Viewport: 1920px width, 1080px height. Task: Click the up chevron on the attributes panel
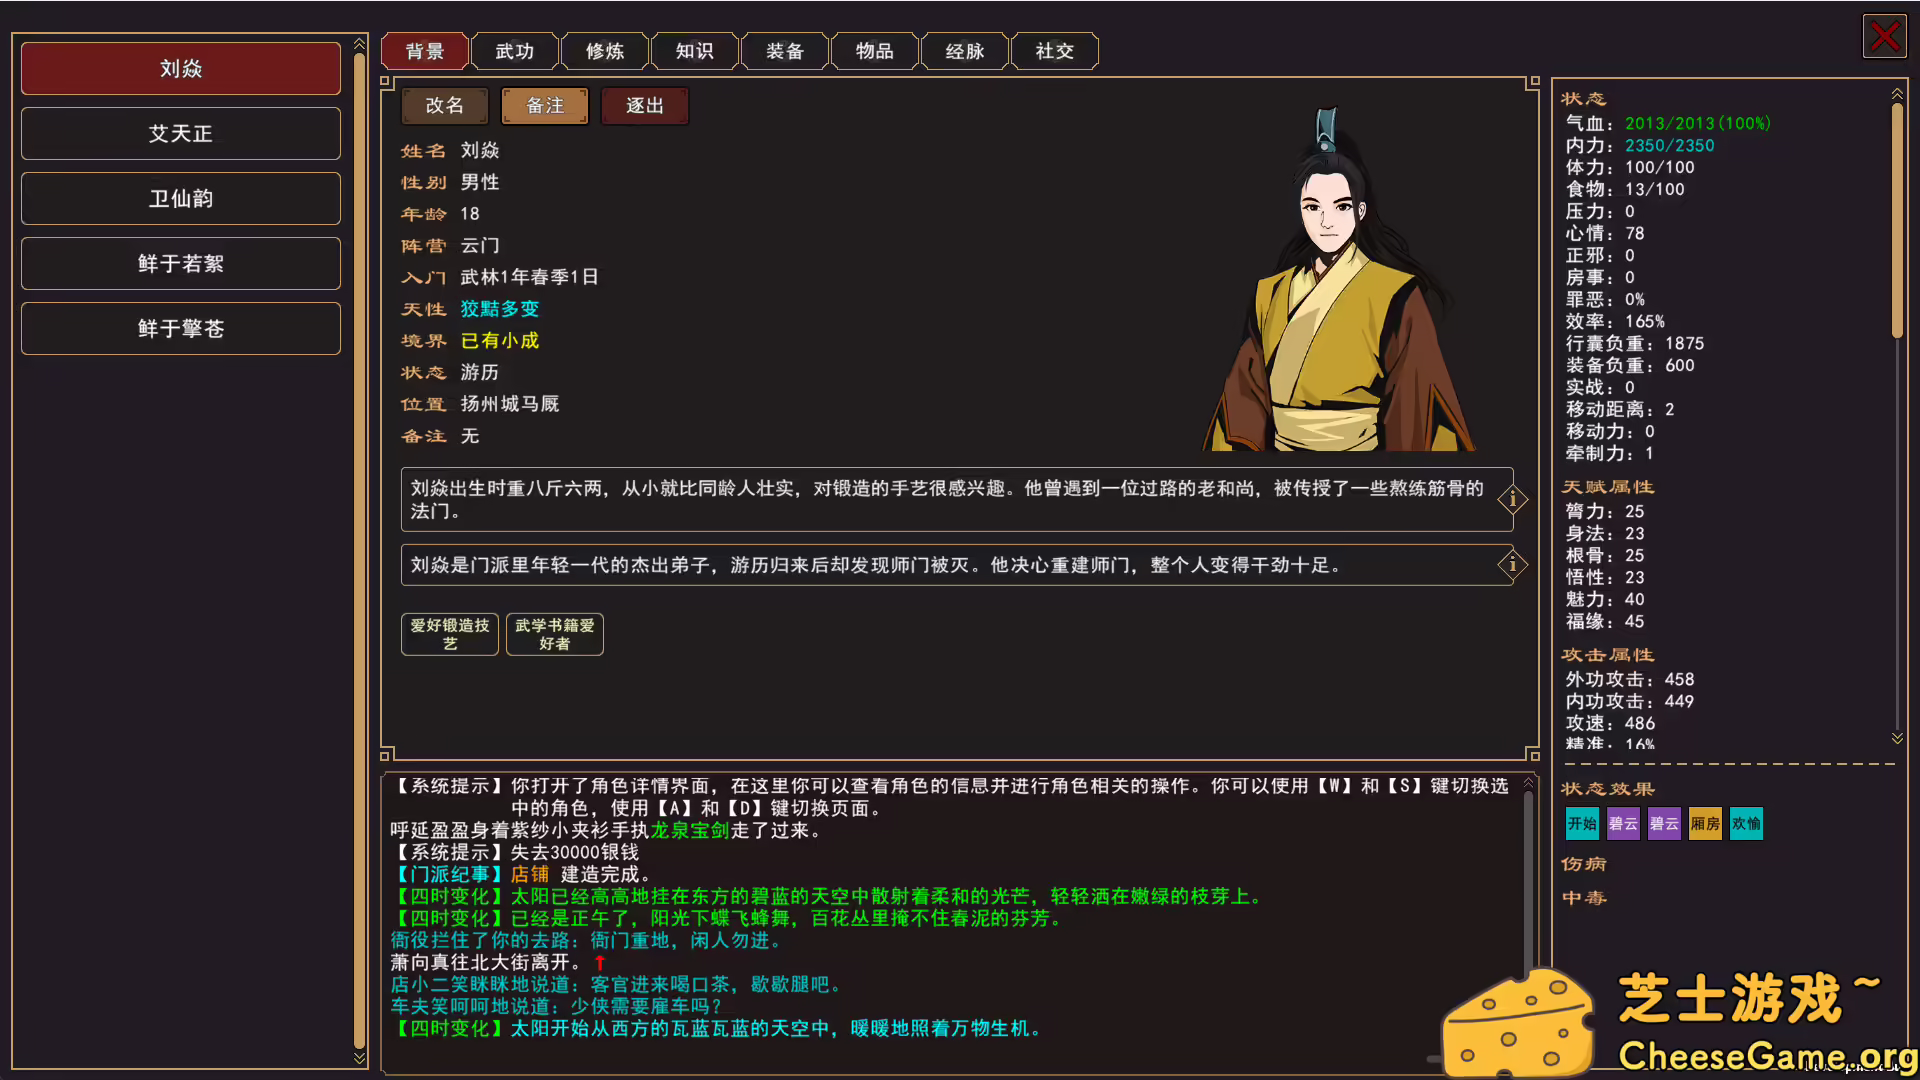[1897, 92]
